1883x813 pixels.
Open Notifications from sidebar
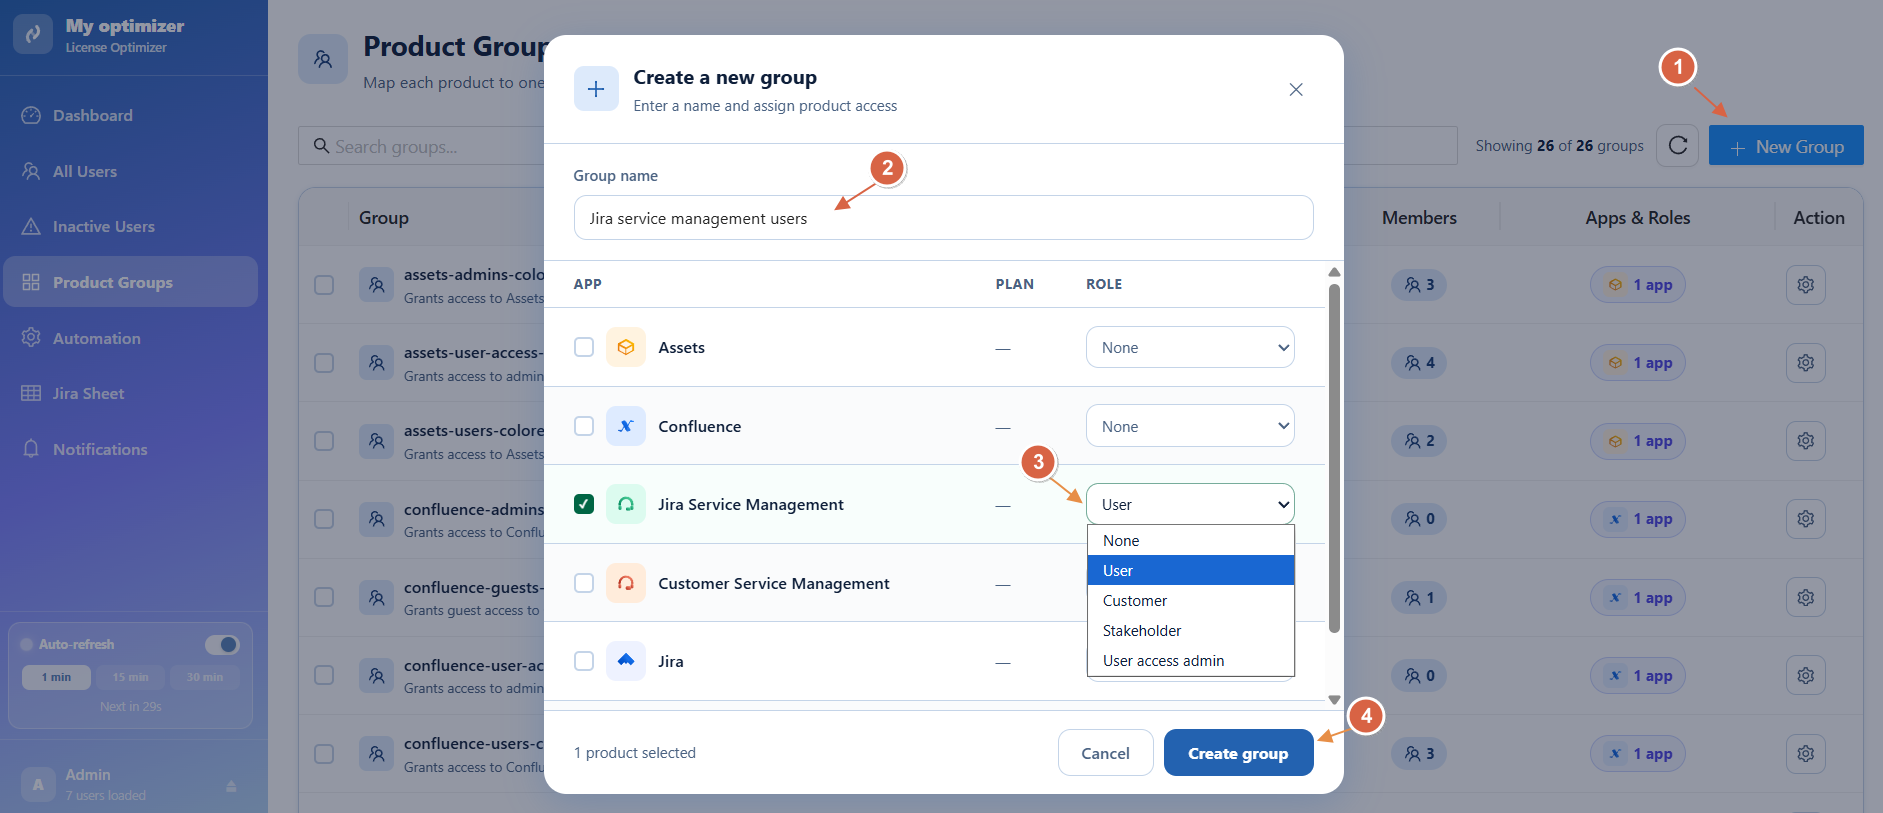click(x=100, y=450)
